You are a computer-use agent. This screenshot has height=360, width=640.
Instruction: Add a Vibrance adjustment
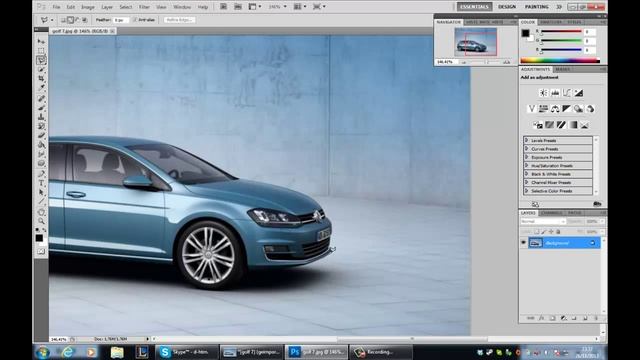[531, 109]
